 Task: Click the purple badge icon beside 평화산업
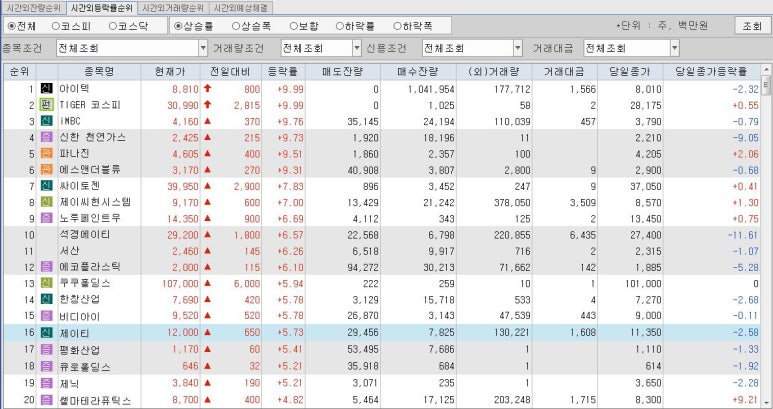point(47,348)
